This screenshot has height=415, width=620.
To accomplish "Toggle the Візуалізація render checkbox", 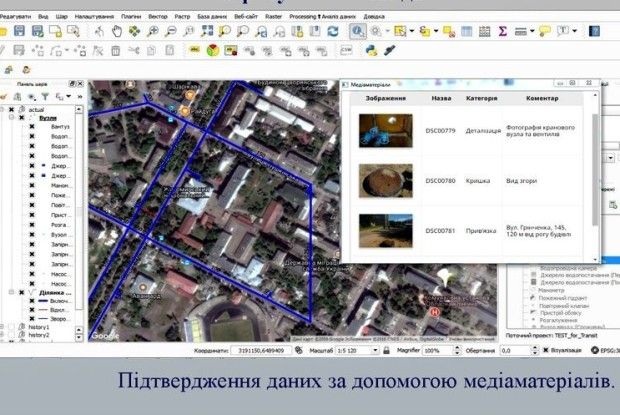I will 546,350.
